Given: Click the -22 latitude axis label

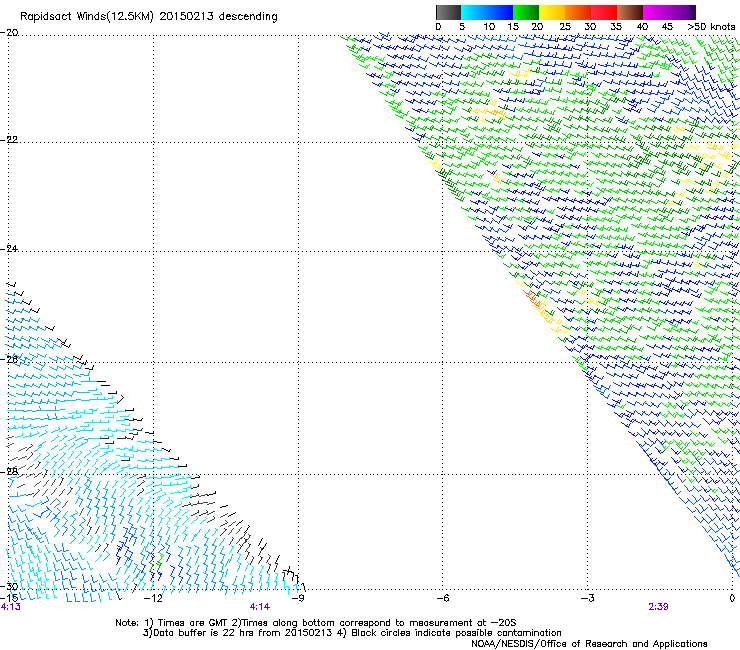Looking at the screenshot, I should pos(9,140).
